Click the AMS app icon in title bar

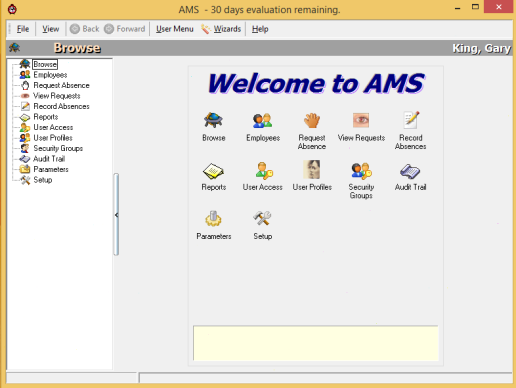point(12,9)
